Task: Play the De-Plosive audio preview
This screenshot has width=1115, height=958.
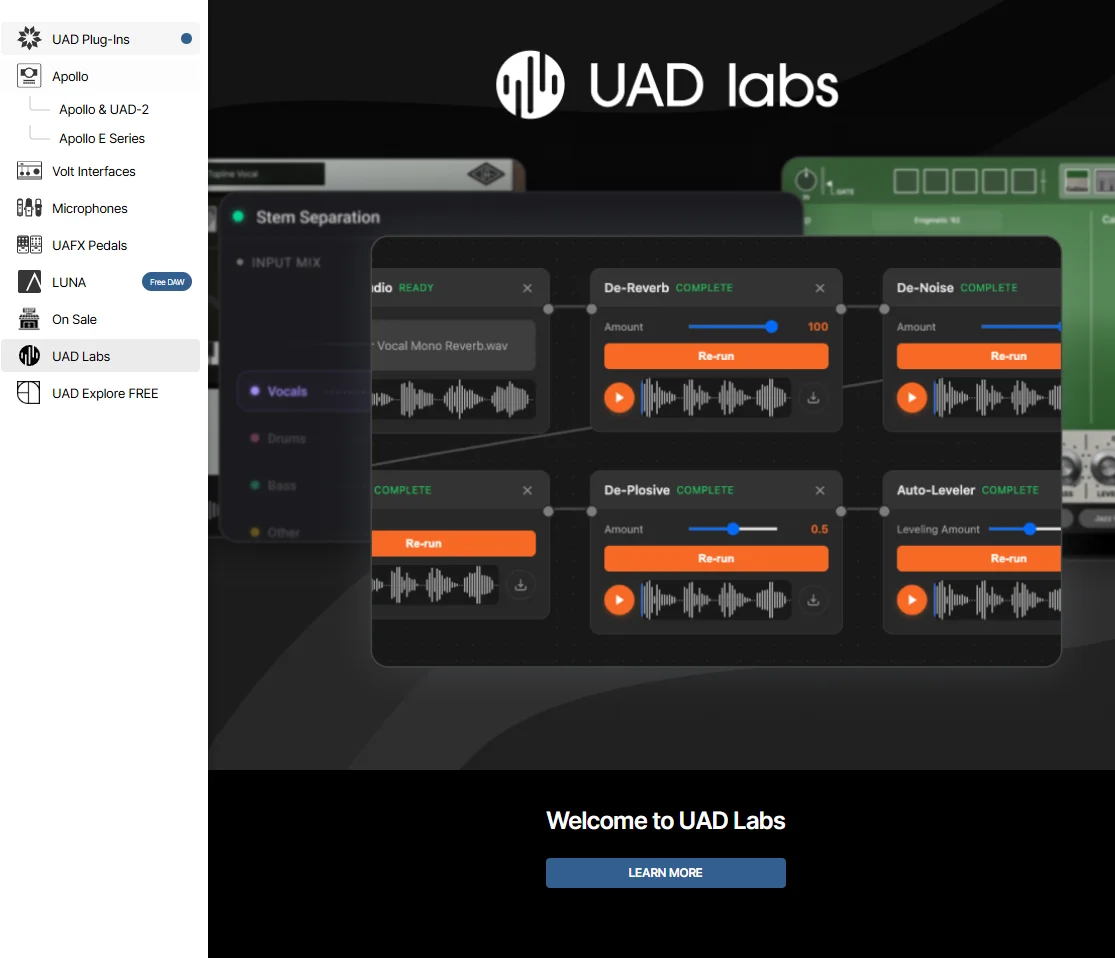Action: tap(619, 600)
